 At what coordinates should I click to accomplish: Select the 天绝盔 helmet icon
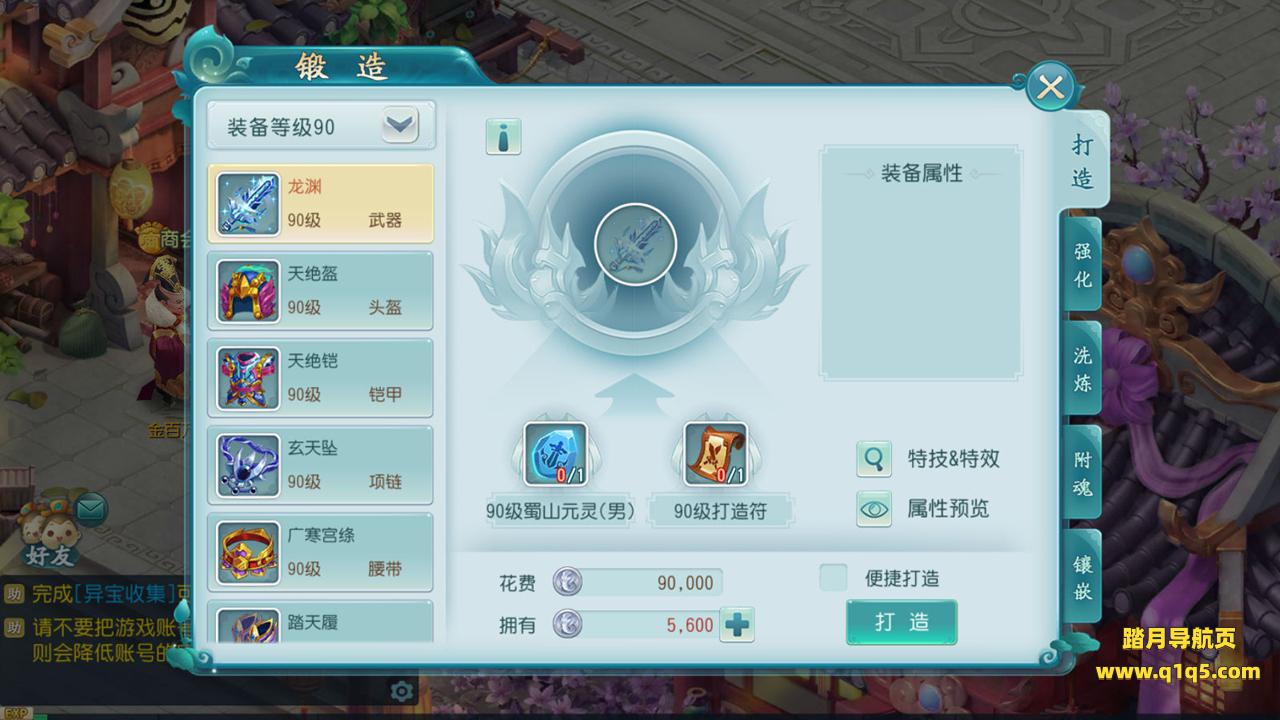tap(249, 291)
